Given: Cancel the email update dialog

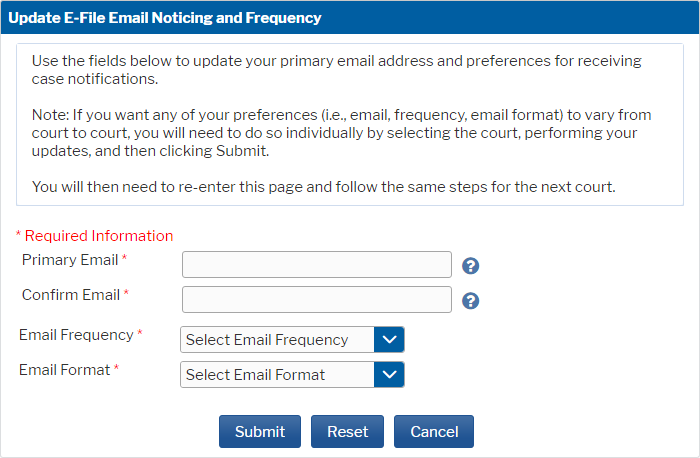Looking at the screenshot, I should pyautogui.click(x=434, y=432).
